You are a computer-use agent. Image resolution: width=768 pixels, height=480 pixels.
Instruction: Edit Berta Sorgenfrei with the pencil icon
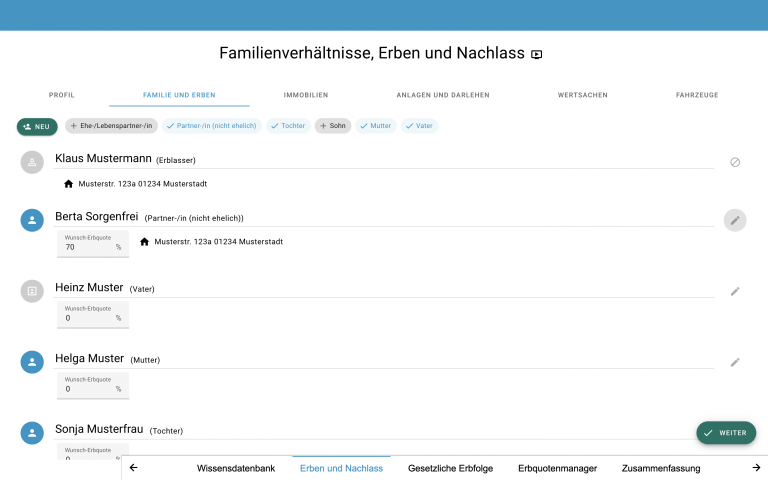[x=735, y=220]
